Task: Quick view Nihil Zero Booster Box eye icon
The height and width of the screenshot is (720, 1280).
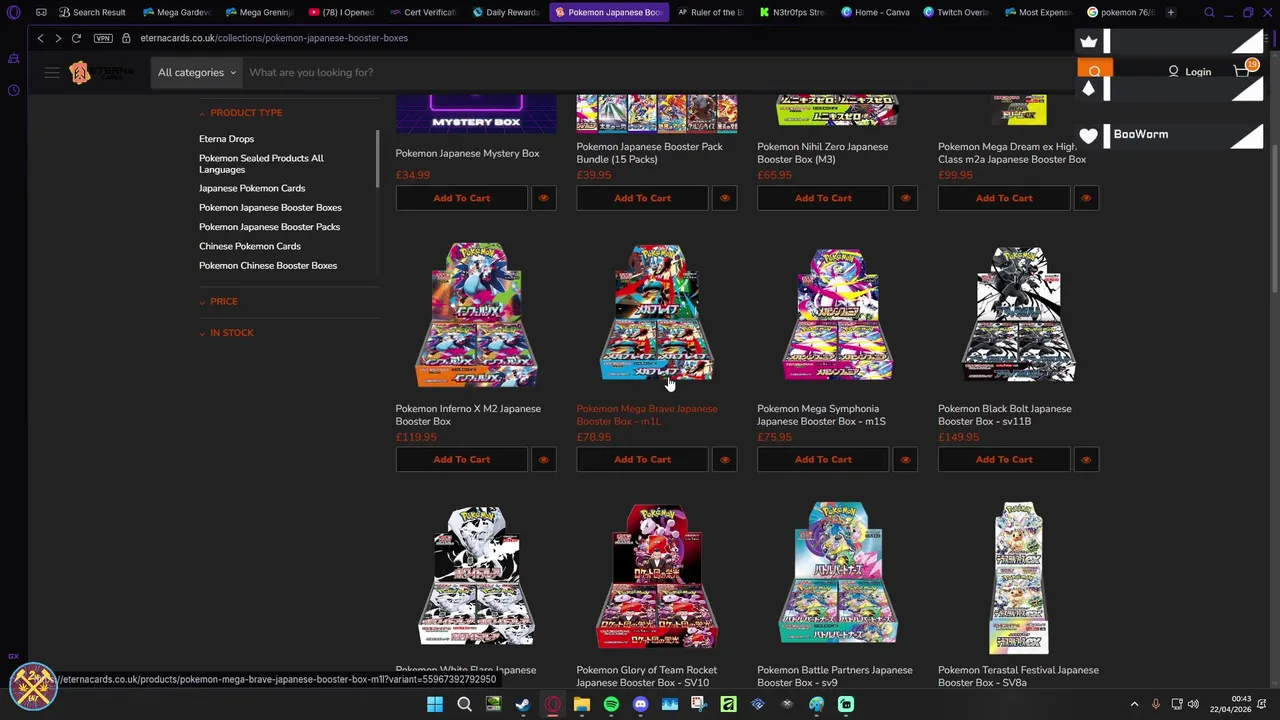Action: (x=905, y=198)
